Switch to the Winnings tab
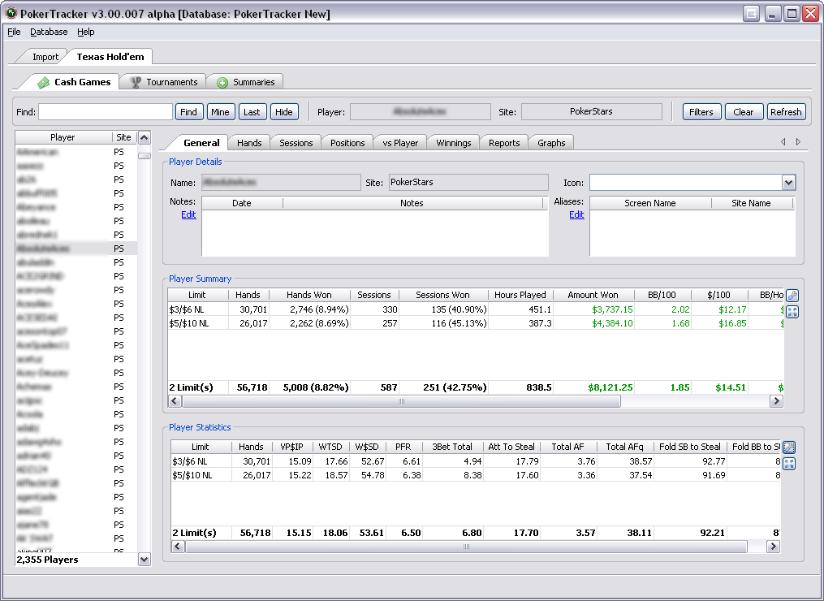This screenshot has height=602, width=826. (454, 143)
